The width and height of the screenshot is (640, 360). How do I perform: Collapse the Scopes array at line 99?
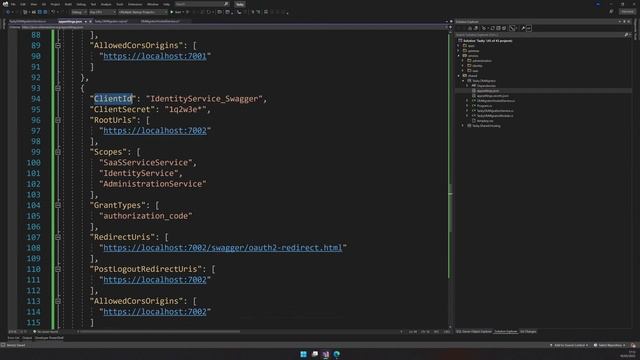click(58, 152)
